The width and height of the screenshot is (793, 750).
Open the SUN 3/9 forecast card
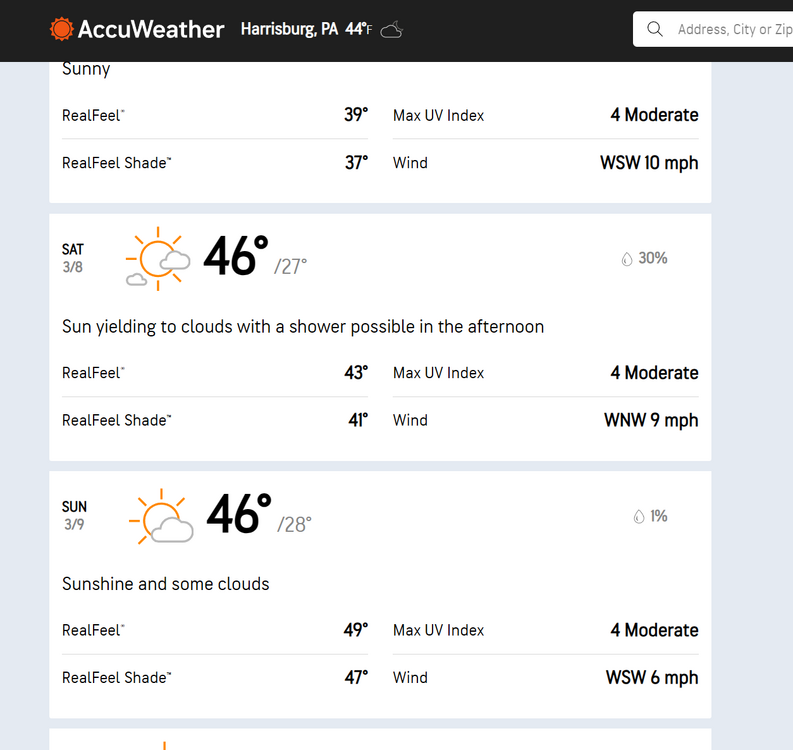pyautogui.click(x=380, y=595)
